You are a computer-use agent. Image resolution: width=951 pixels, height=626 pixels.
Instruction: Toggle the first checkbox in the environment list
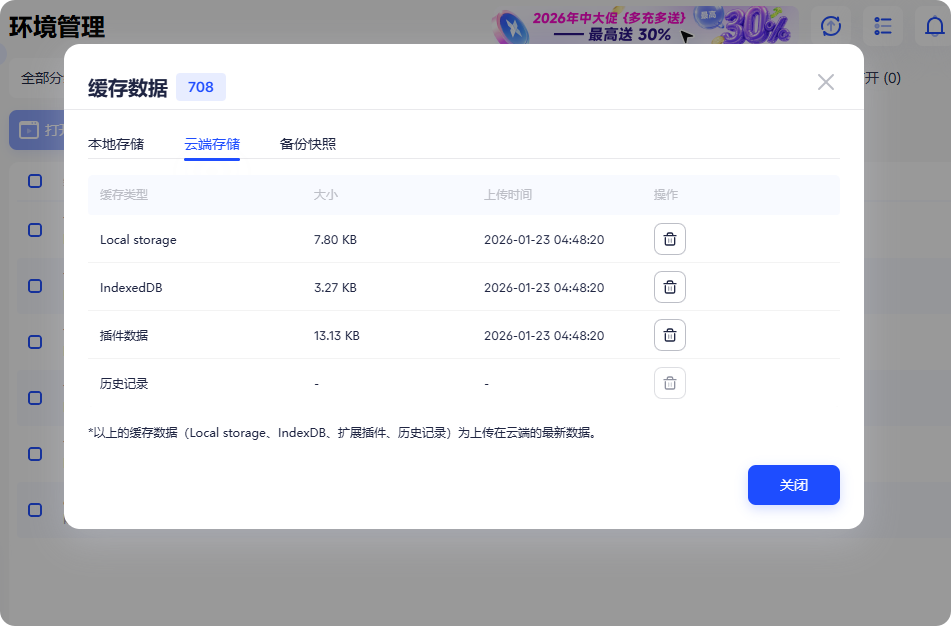(35, 181)
